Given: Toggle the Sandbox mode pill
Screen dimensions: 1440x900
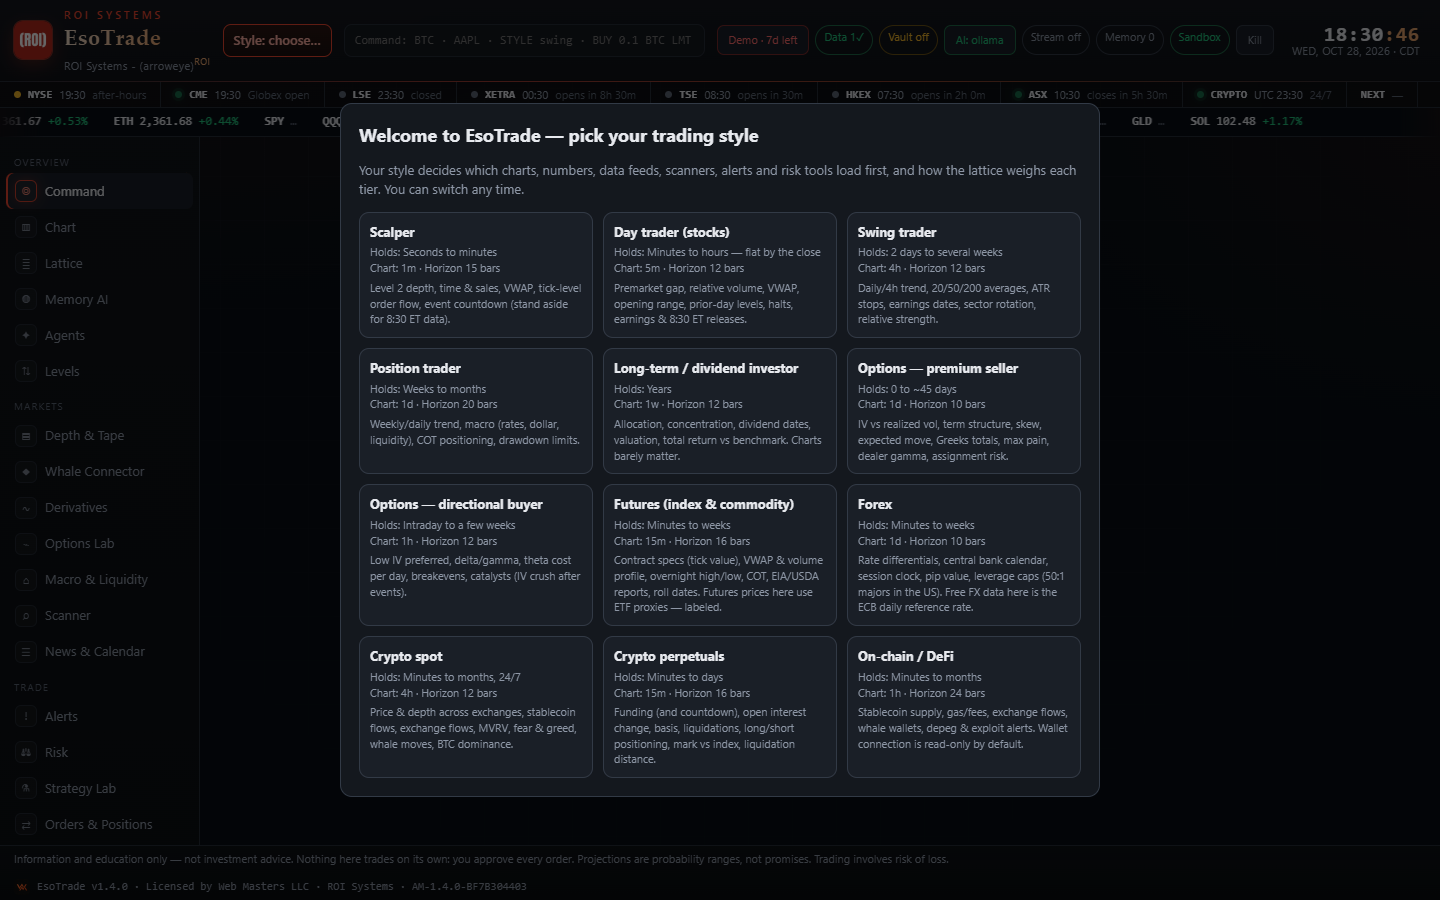Looking at the screenshot, I should (x=1199, y=39).
